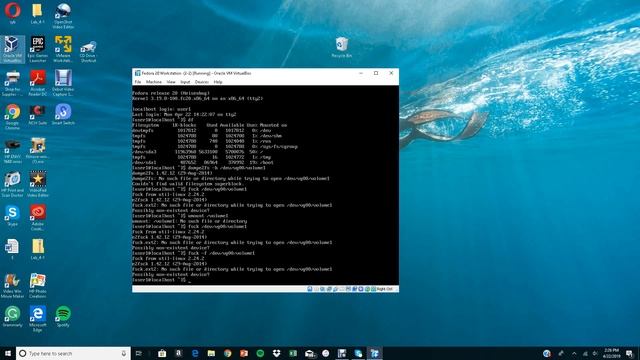Open the zipped Lab_4-1 folder on the desktop
The width and height of the screenshot is (640, 360).
click(x=38, y=249)
